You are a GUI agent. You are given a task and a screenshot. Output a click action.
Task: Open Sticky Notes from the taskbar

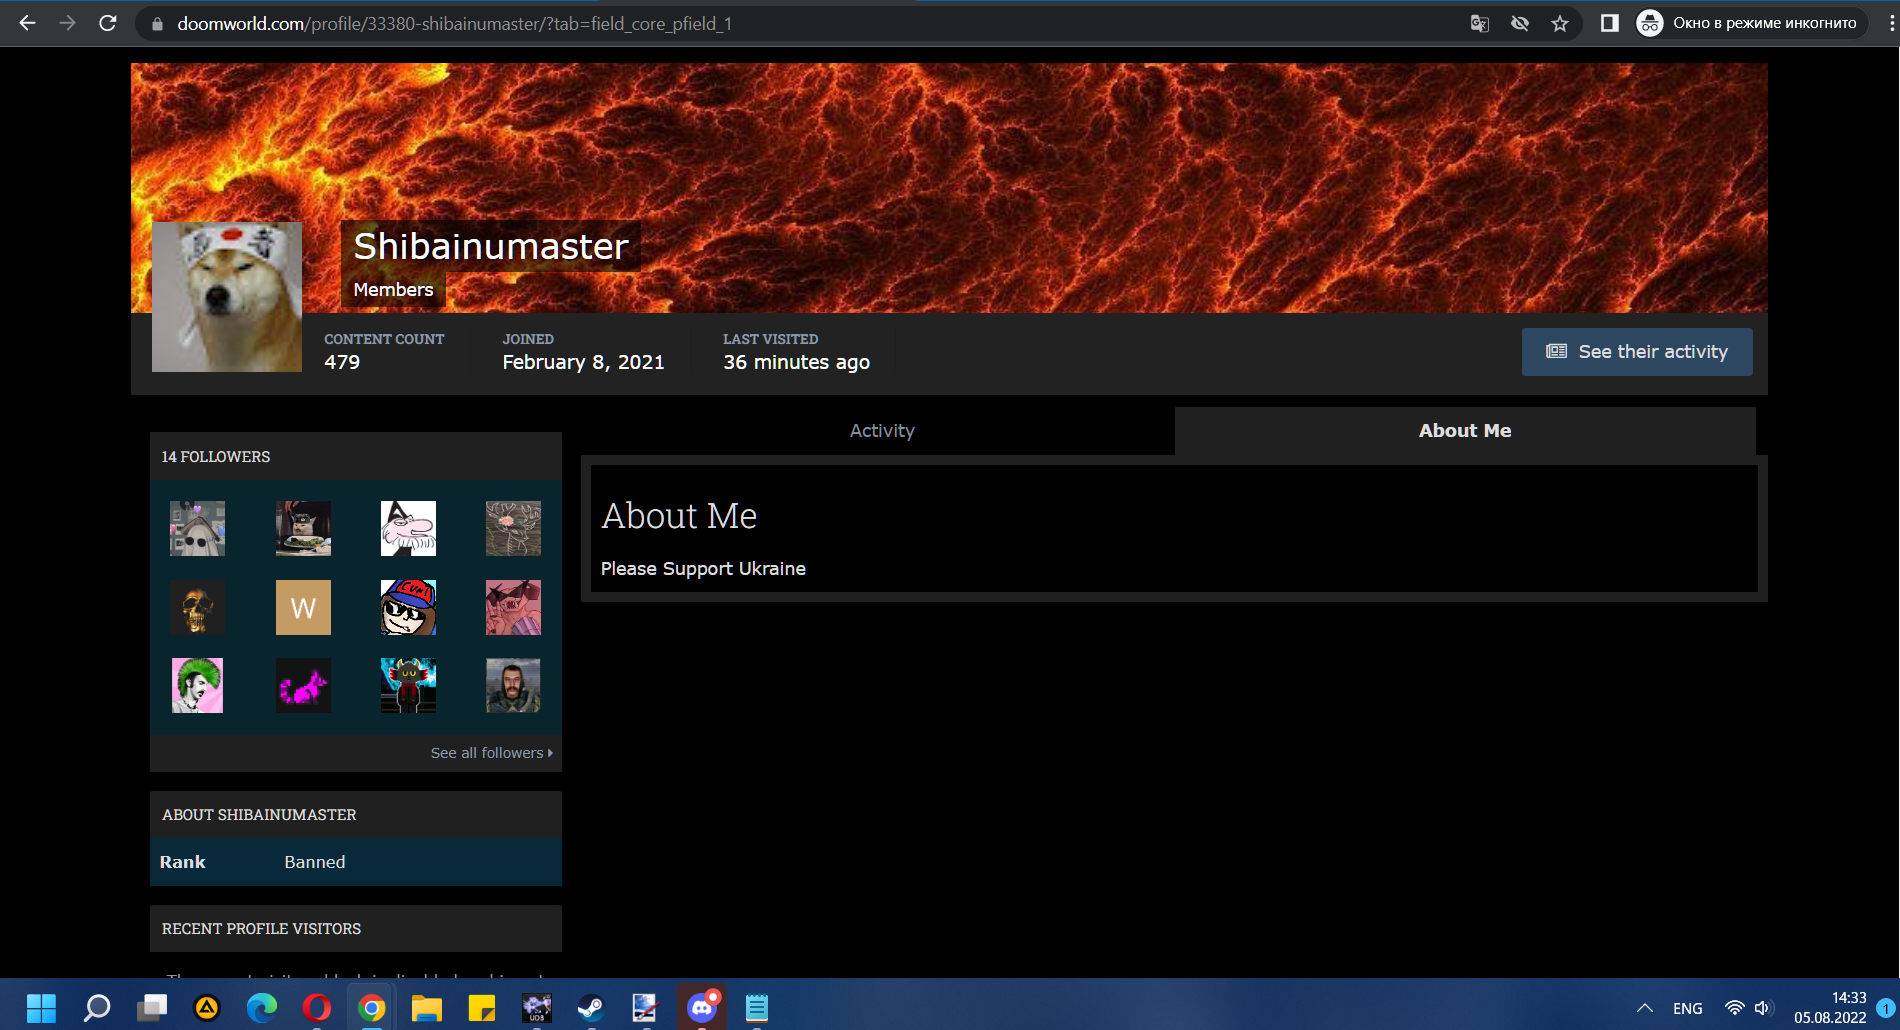482,1007
